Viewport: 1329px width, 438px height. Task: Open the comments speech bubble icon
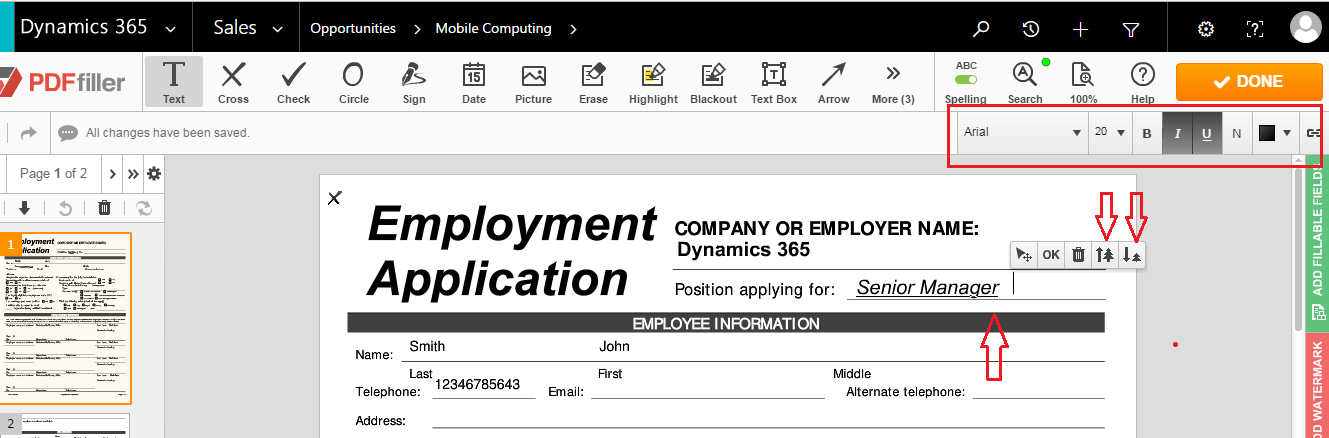[67, 132]
